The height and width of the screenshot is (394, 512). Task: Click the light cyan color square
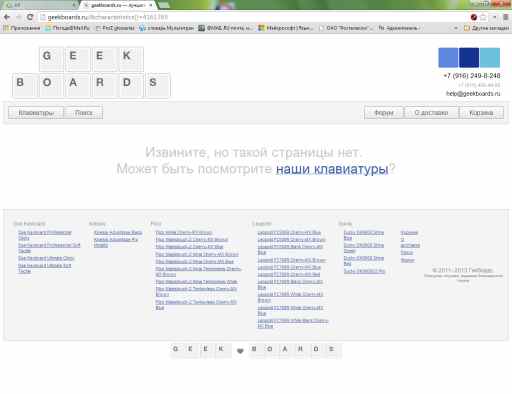point(490,57)
